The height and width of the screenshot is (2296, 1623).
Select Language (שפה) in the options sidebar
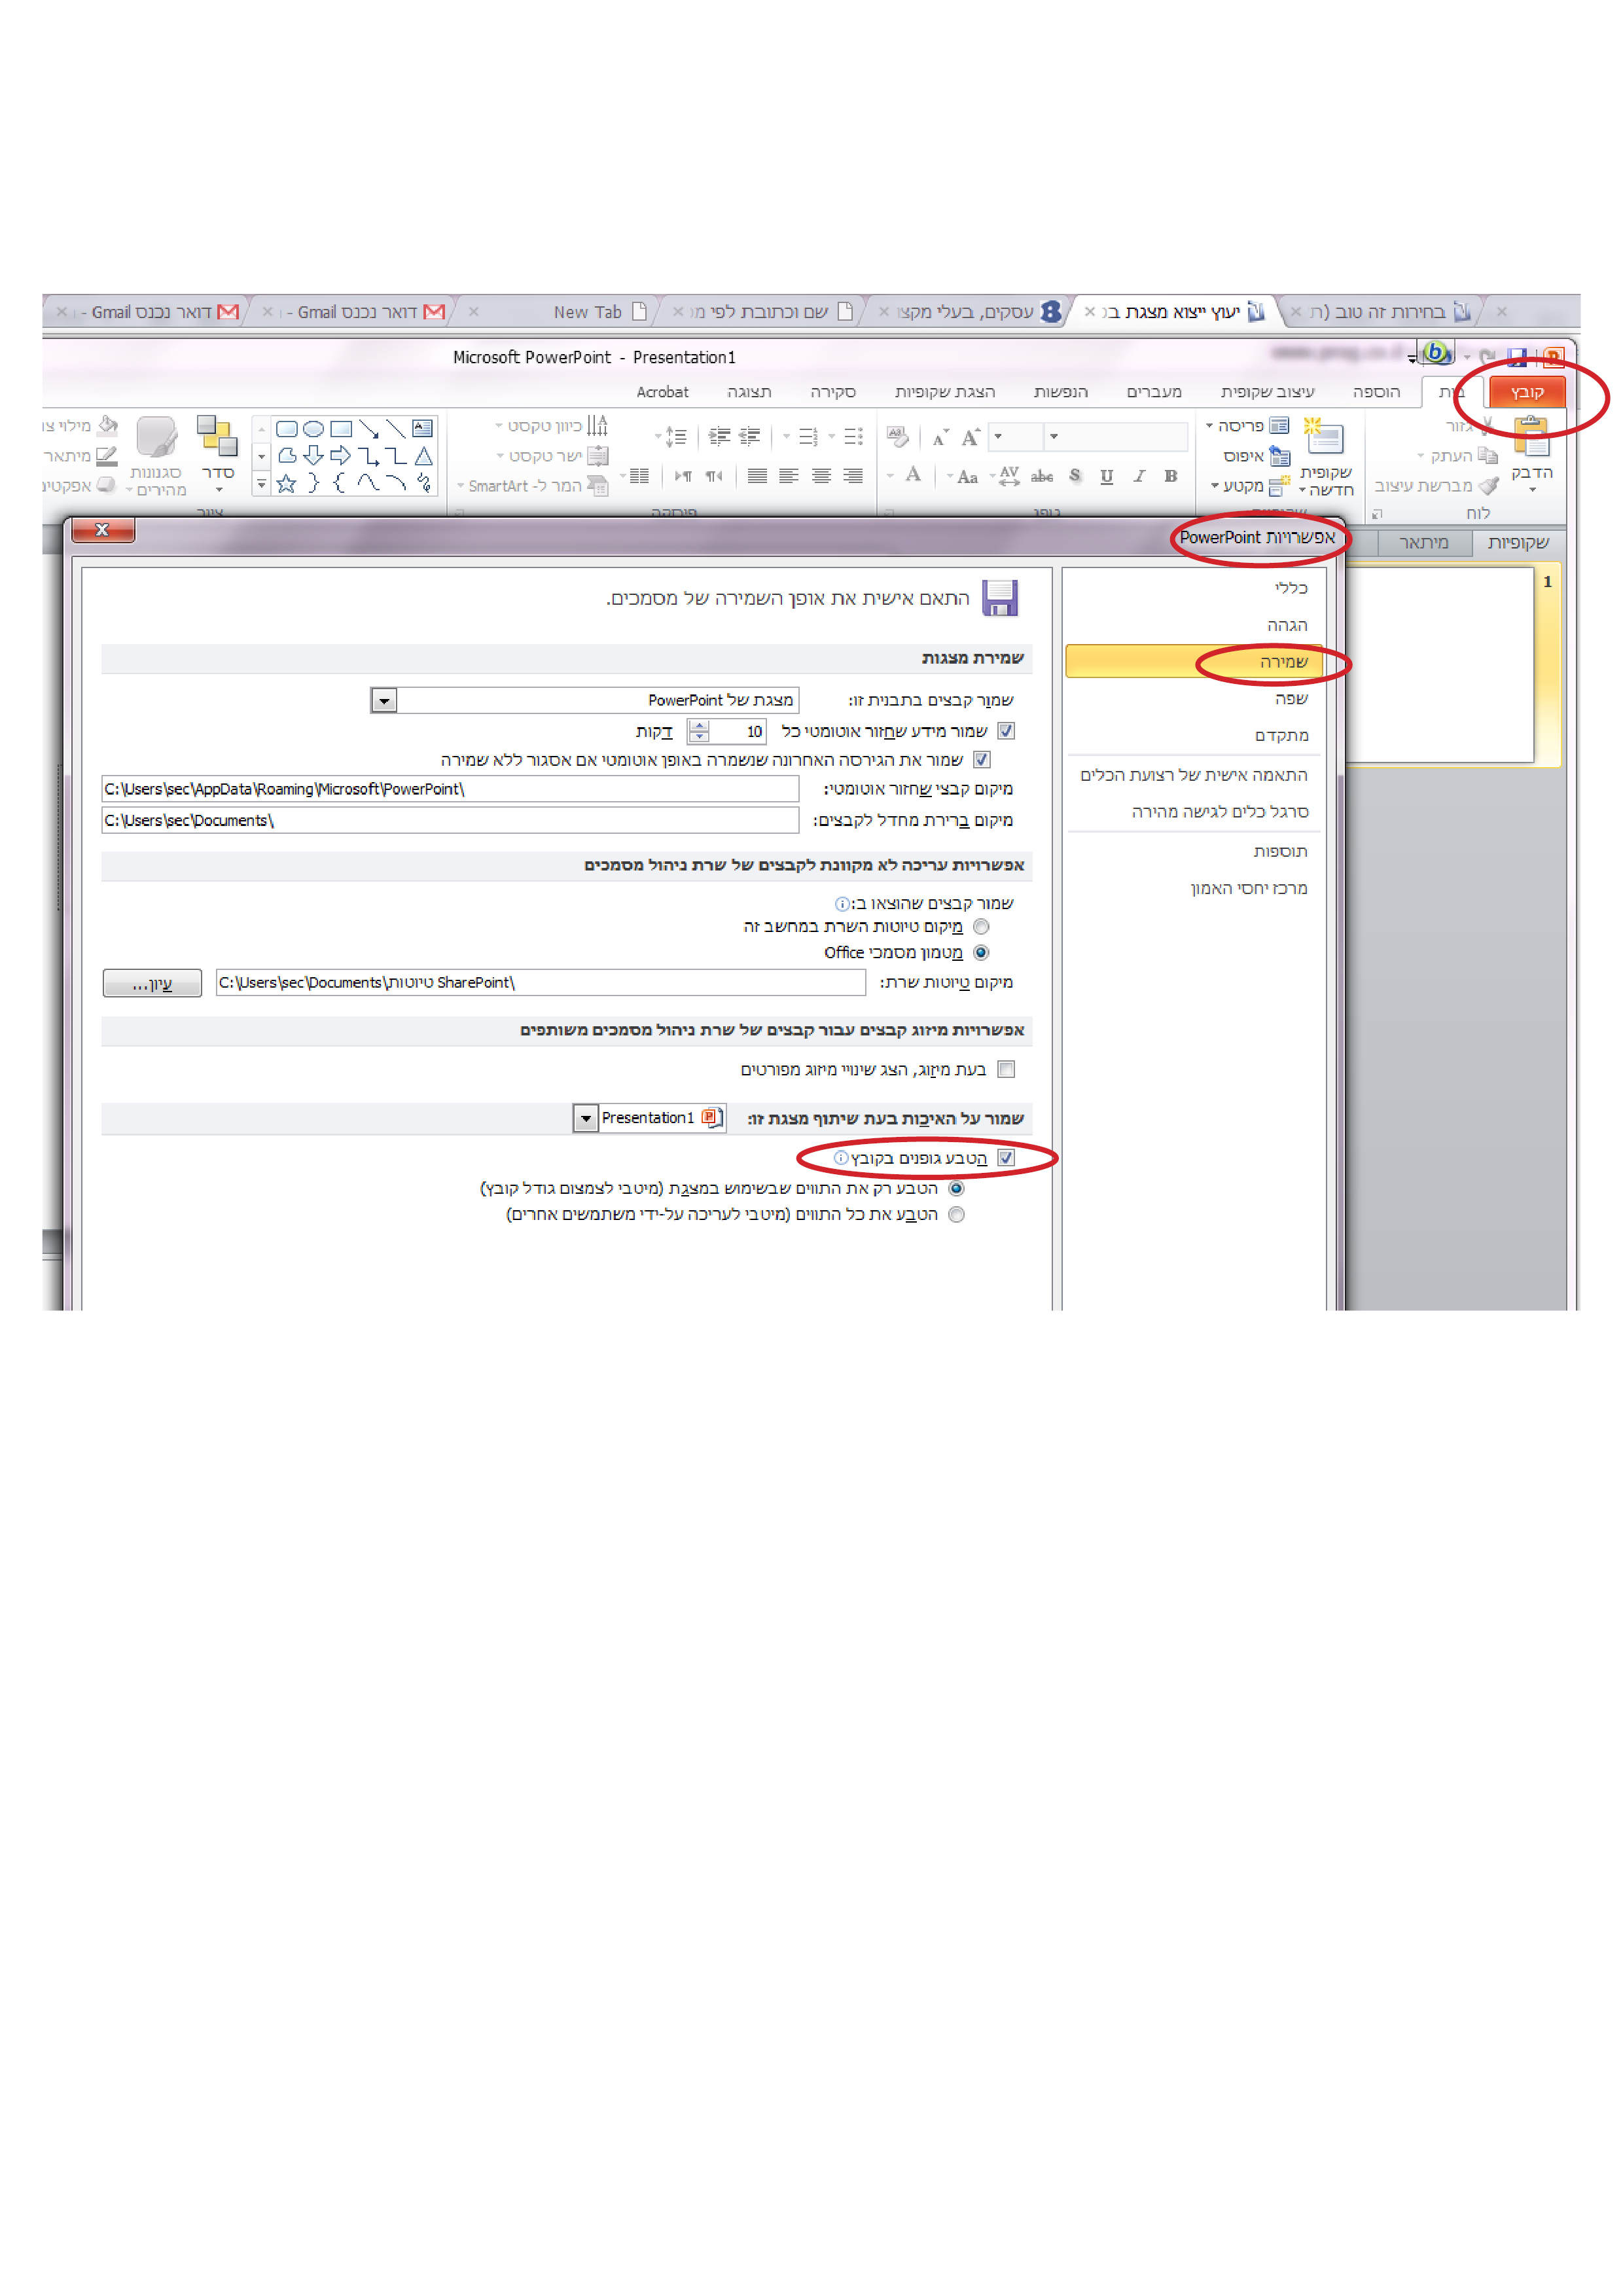point(1290,698)
